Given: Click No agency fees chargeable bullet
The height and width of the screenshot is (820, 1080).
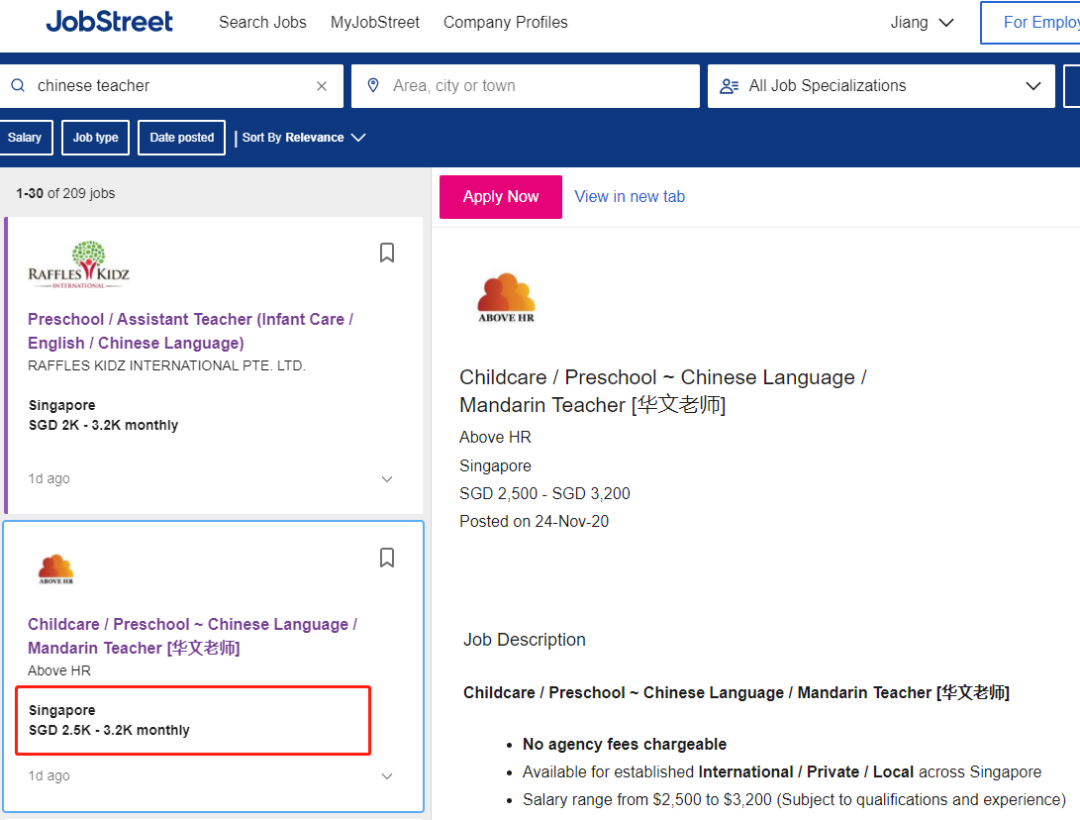Looking at the screenshot, I should click(624, 744).
